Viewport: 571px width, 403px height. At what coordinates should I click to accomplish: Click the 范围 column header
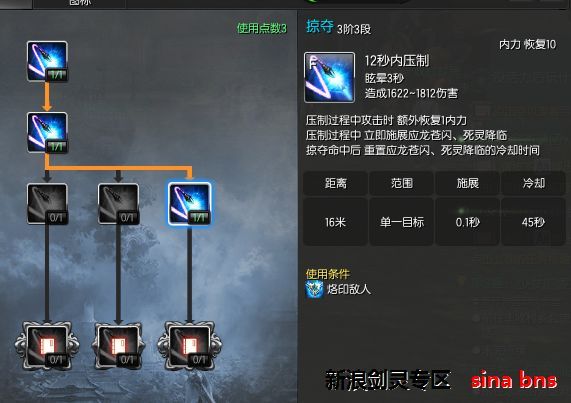click(x=402, y=183)
